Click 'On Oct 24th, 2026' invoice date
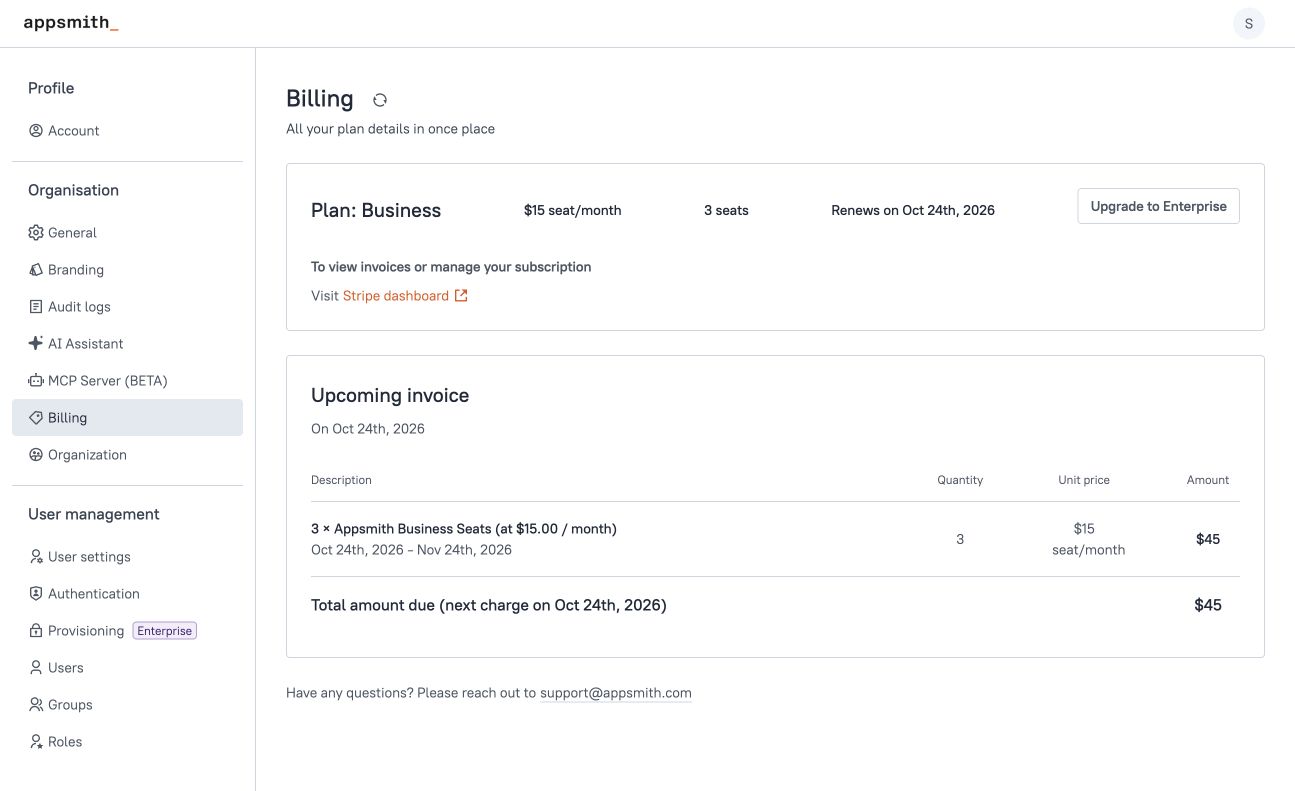This screenshot has height=791, width=1295. click(368, 429)
